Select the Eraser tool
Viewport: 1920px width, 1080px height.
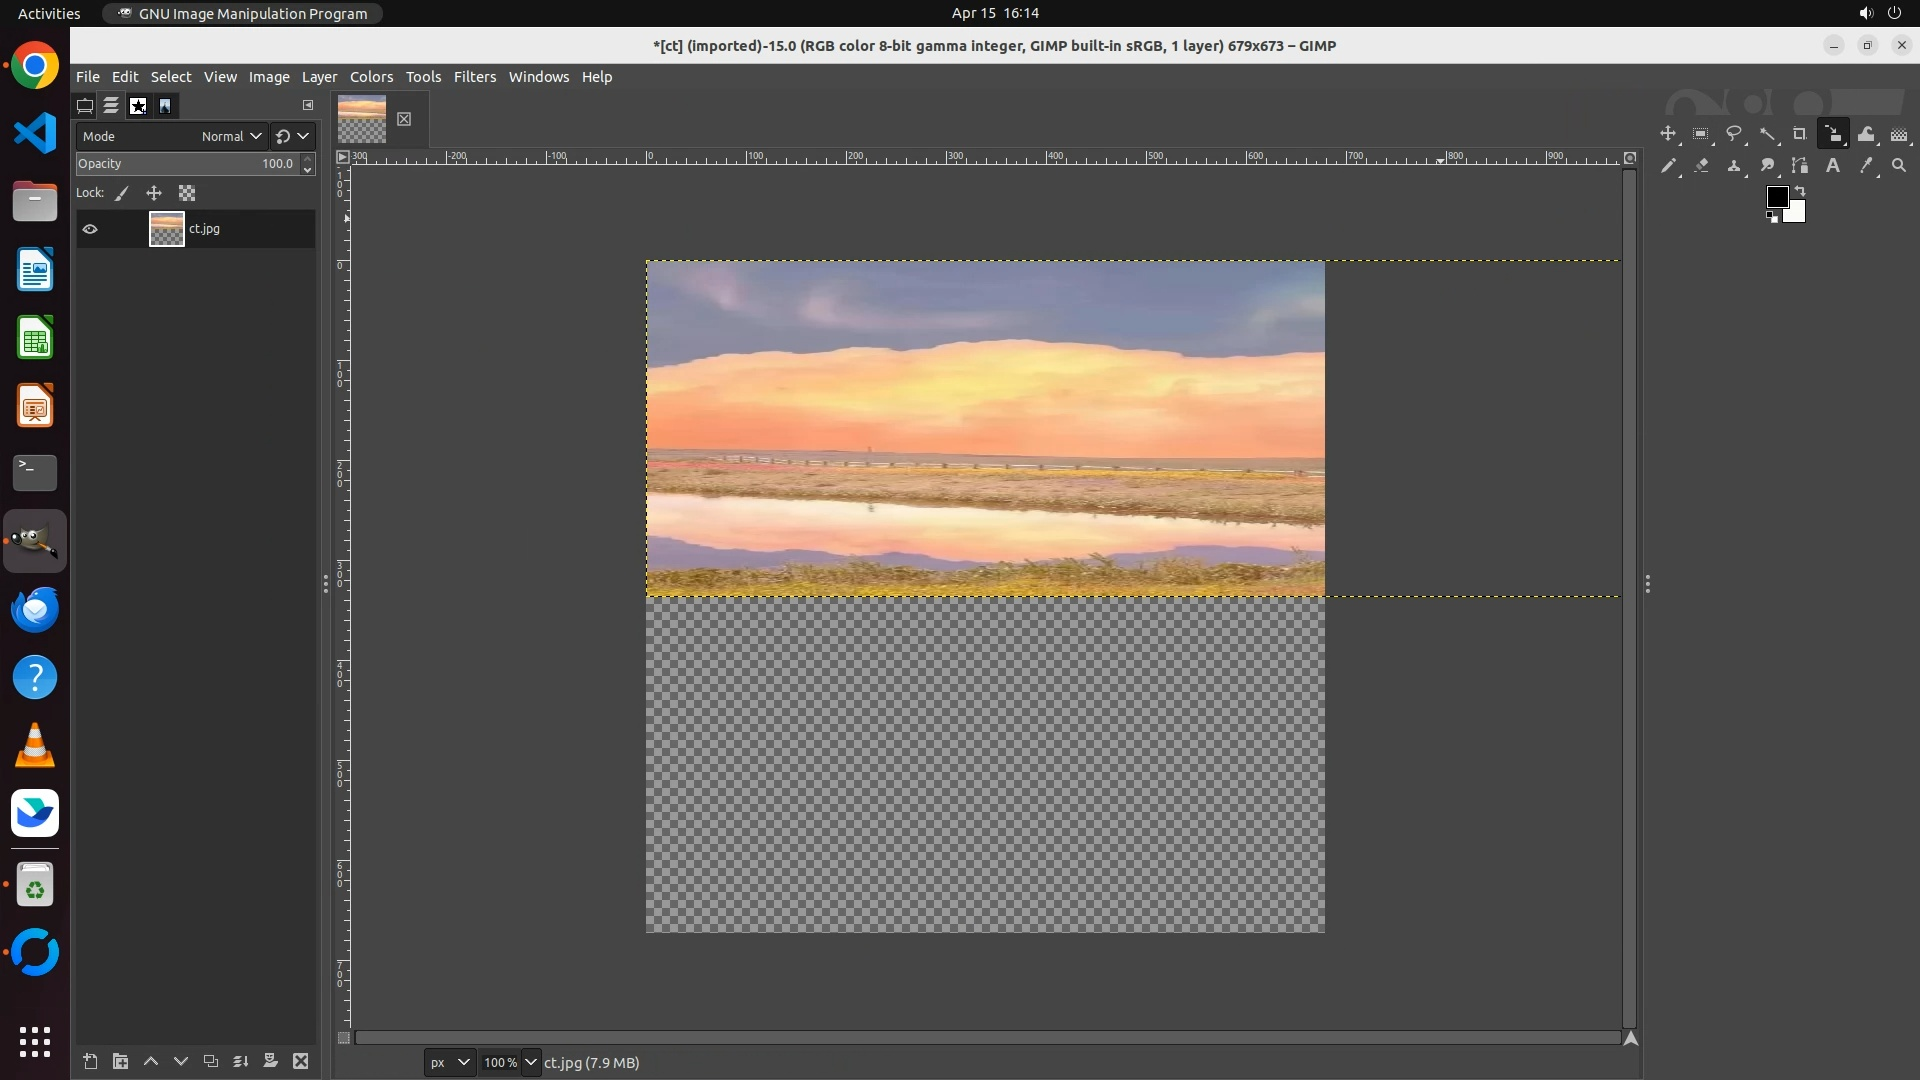[x=1701, y=166]
